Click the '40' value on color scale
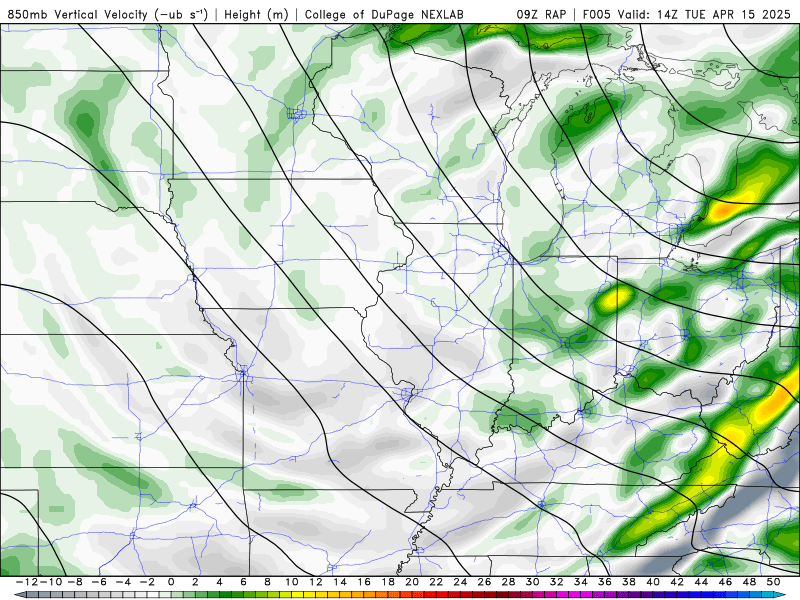The image size is (800, 600). [x=653, y=582]
